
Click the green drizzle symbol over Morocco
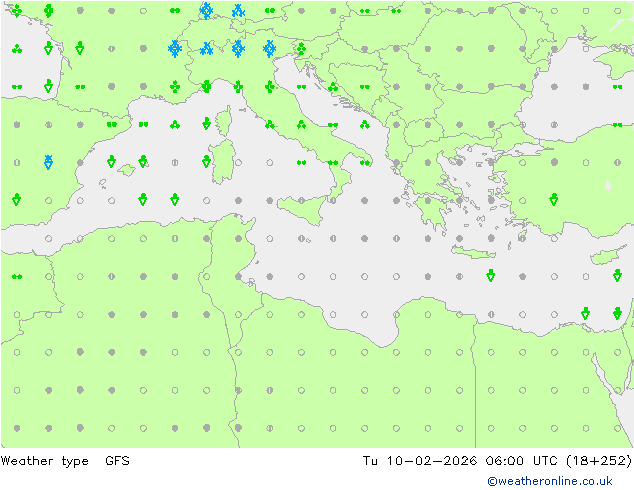17,277
